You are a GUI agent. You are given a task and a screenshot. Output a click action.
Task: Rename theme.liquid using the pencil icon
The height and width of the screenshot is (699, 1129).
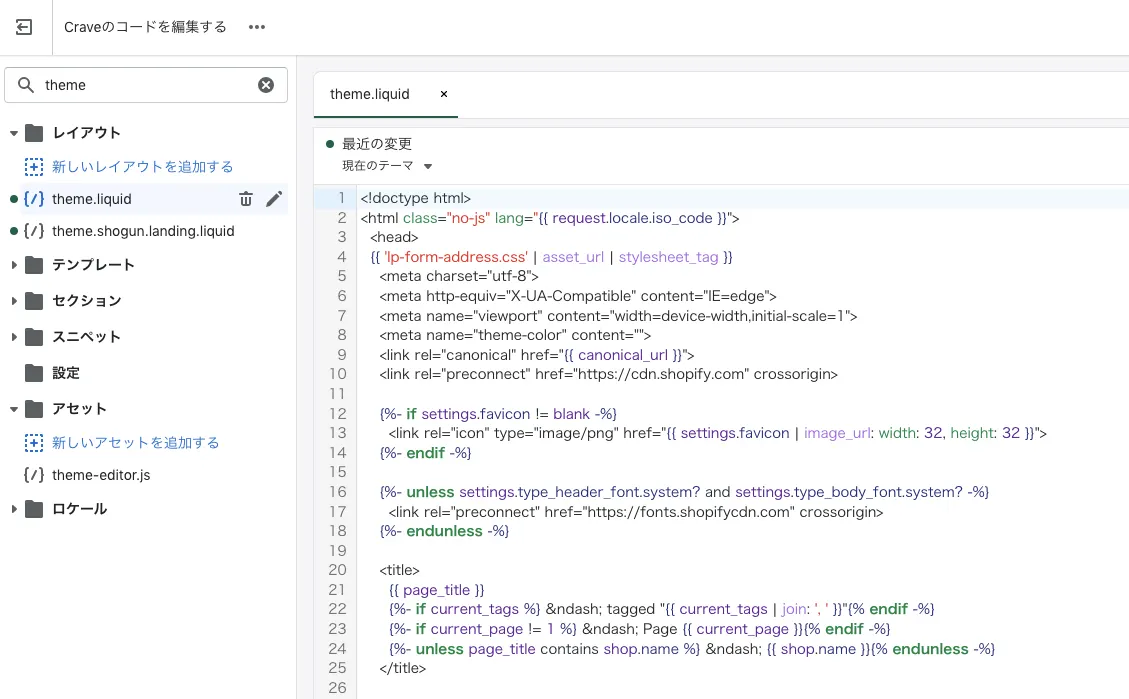click(274, 199)
